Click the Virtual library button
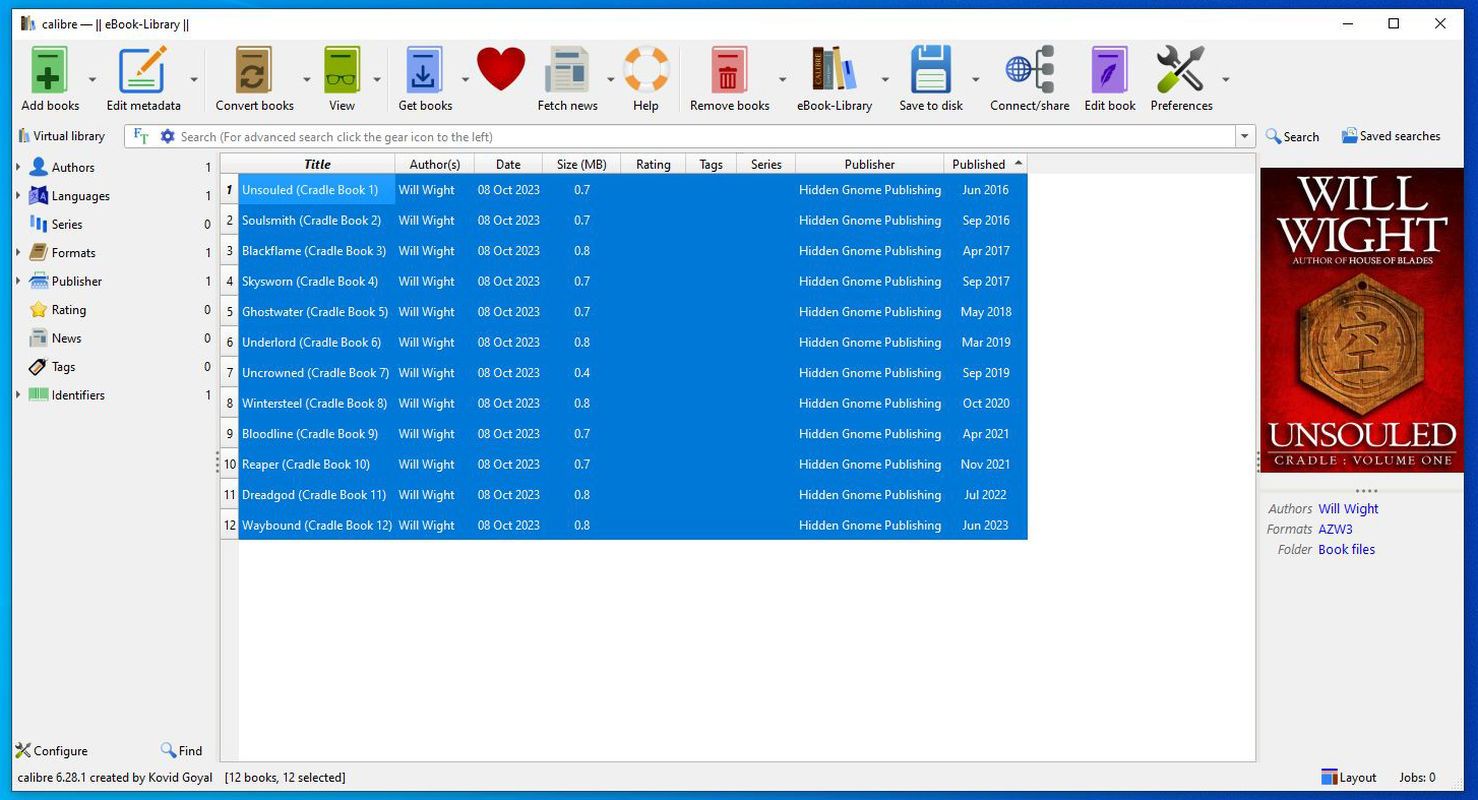This screenshot has height=800, width=1478. click(x=61, y=136)
